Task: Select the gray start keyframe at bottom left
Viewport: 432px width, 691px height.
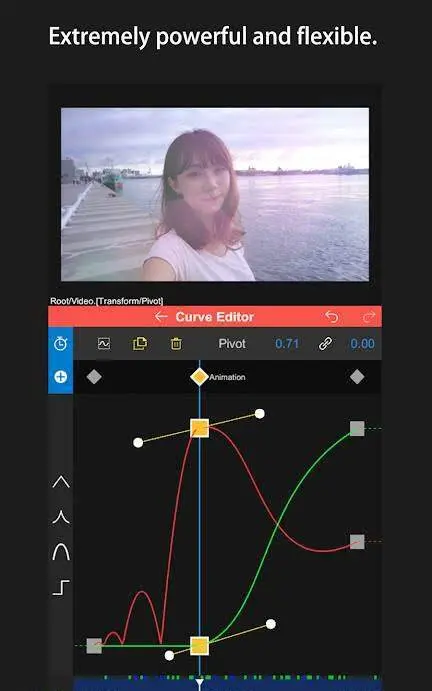Action: tap(94, 646)
